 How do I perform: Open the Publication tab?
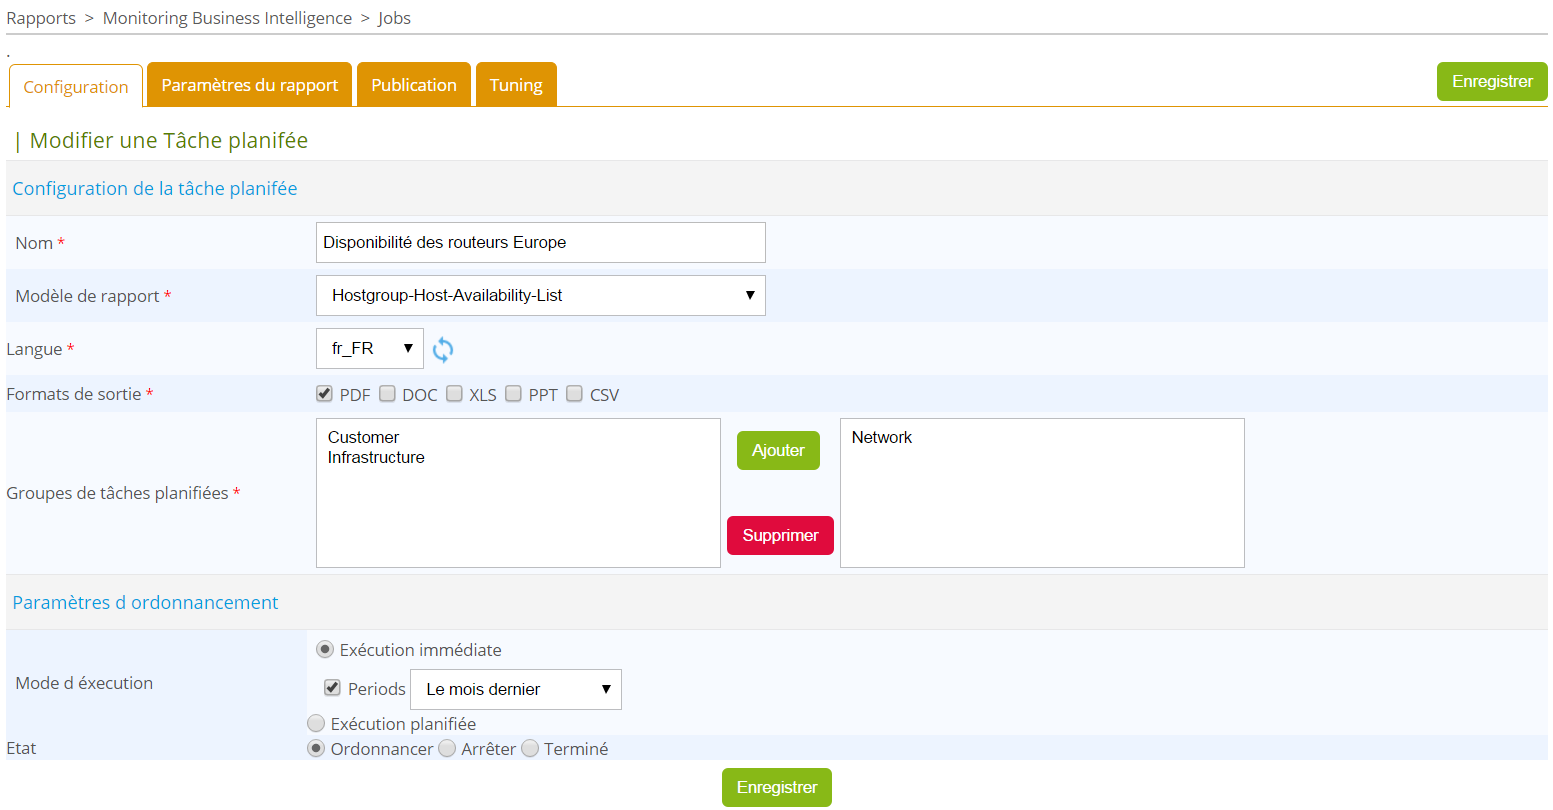point(414,85)
